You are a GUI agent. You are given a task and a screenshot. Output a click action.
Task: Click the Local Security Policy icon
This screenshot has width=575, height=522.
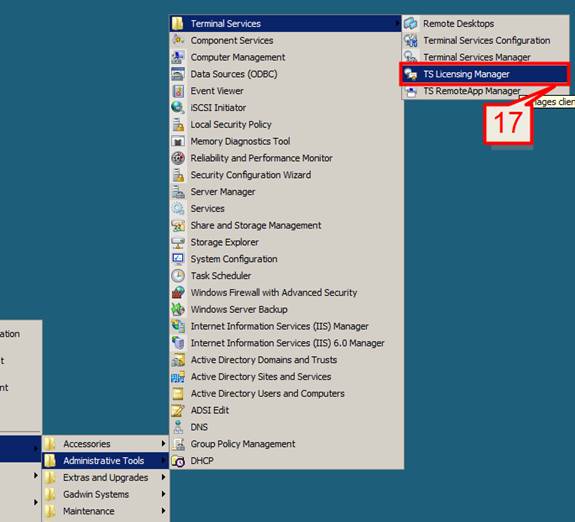(178, 124)
